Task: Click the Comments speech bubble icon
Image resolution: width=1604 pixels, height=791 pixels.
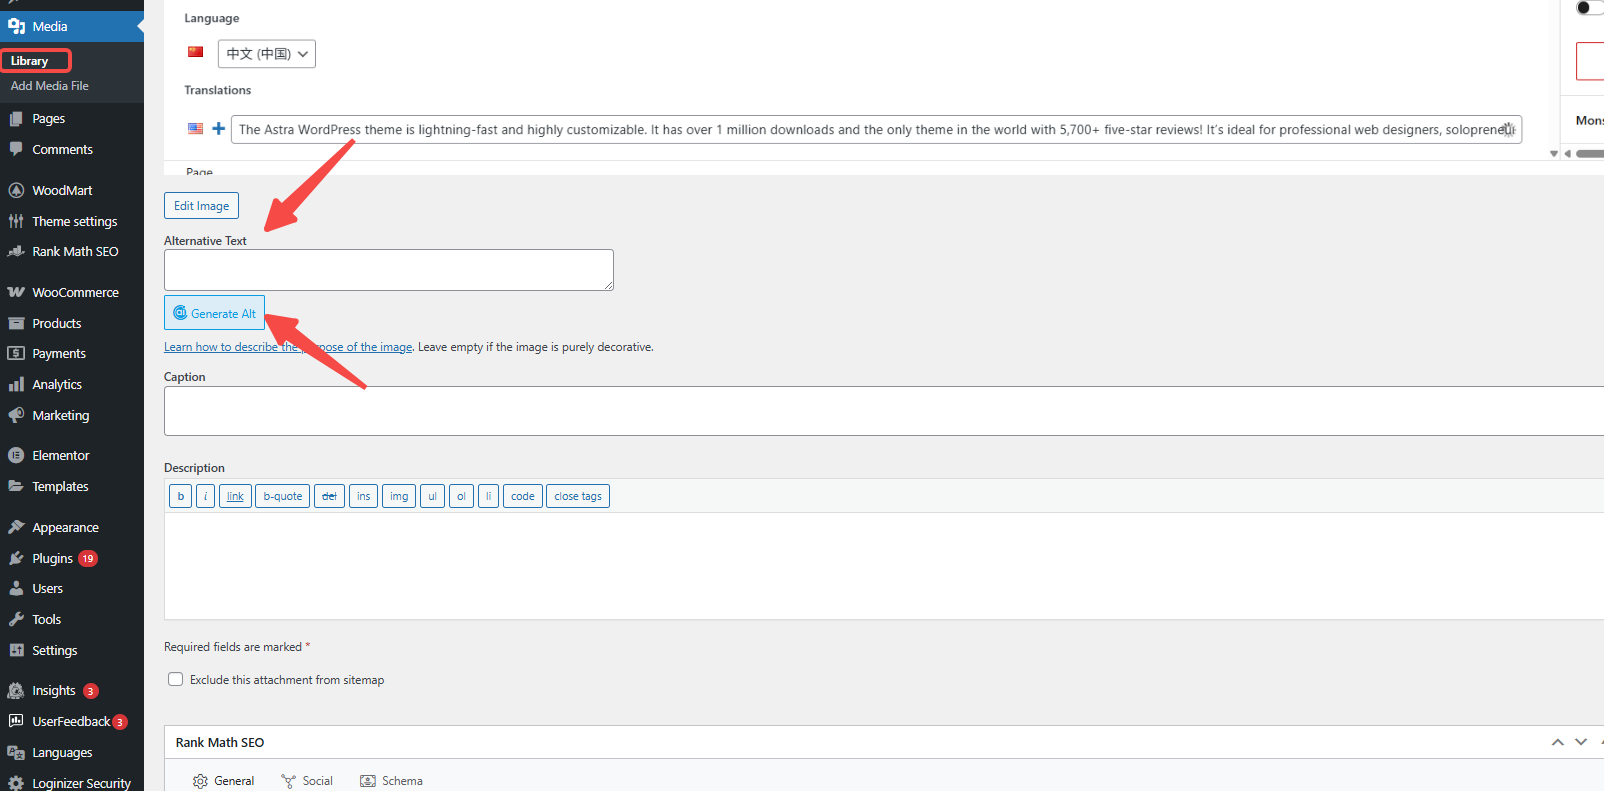Action: pyautogui.click(x=16, y=149)
